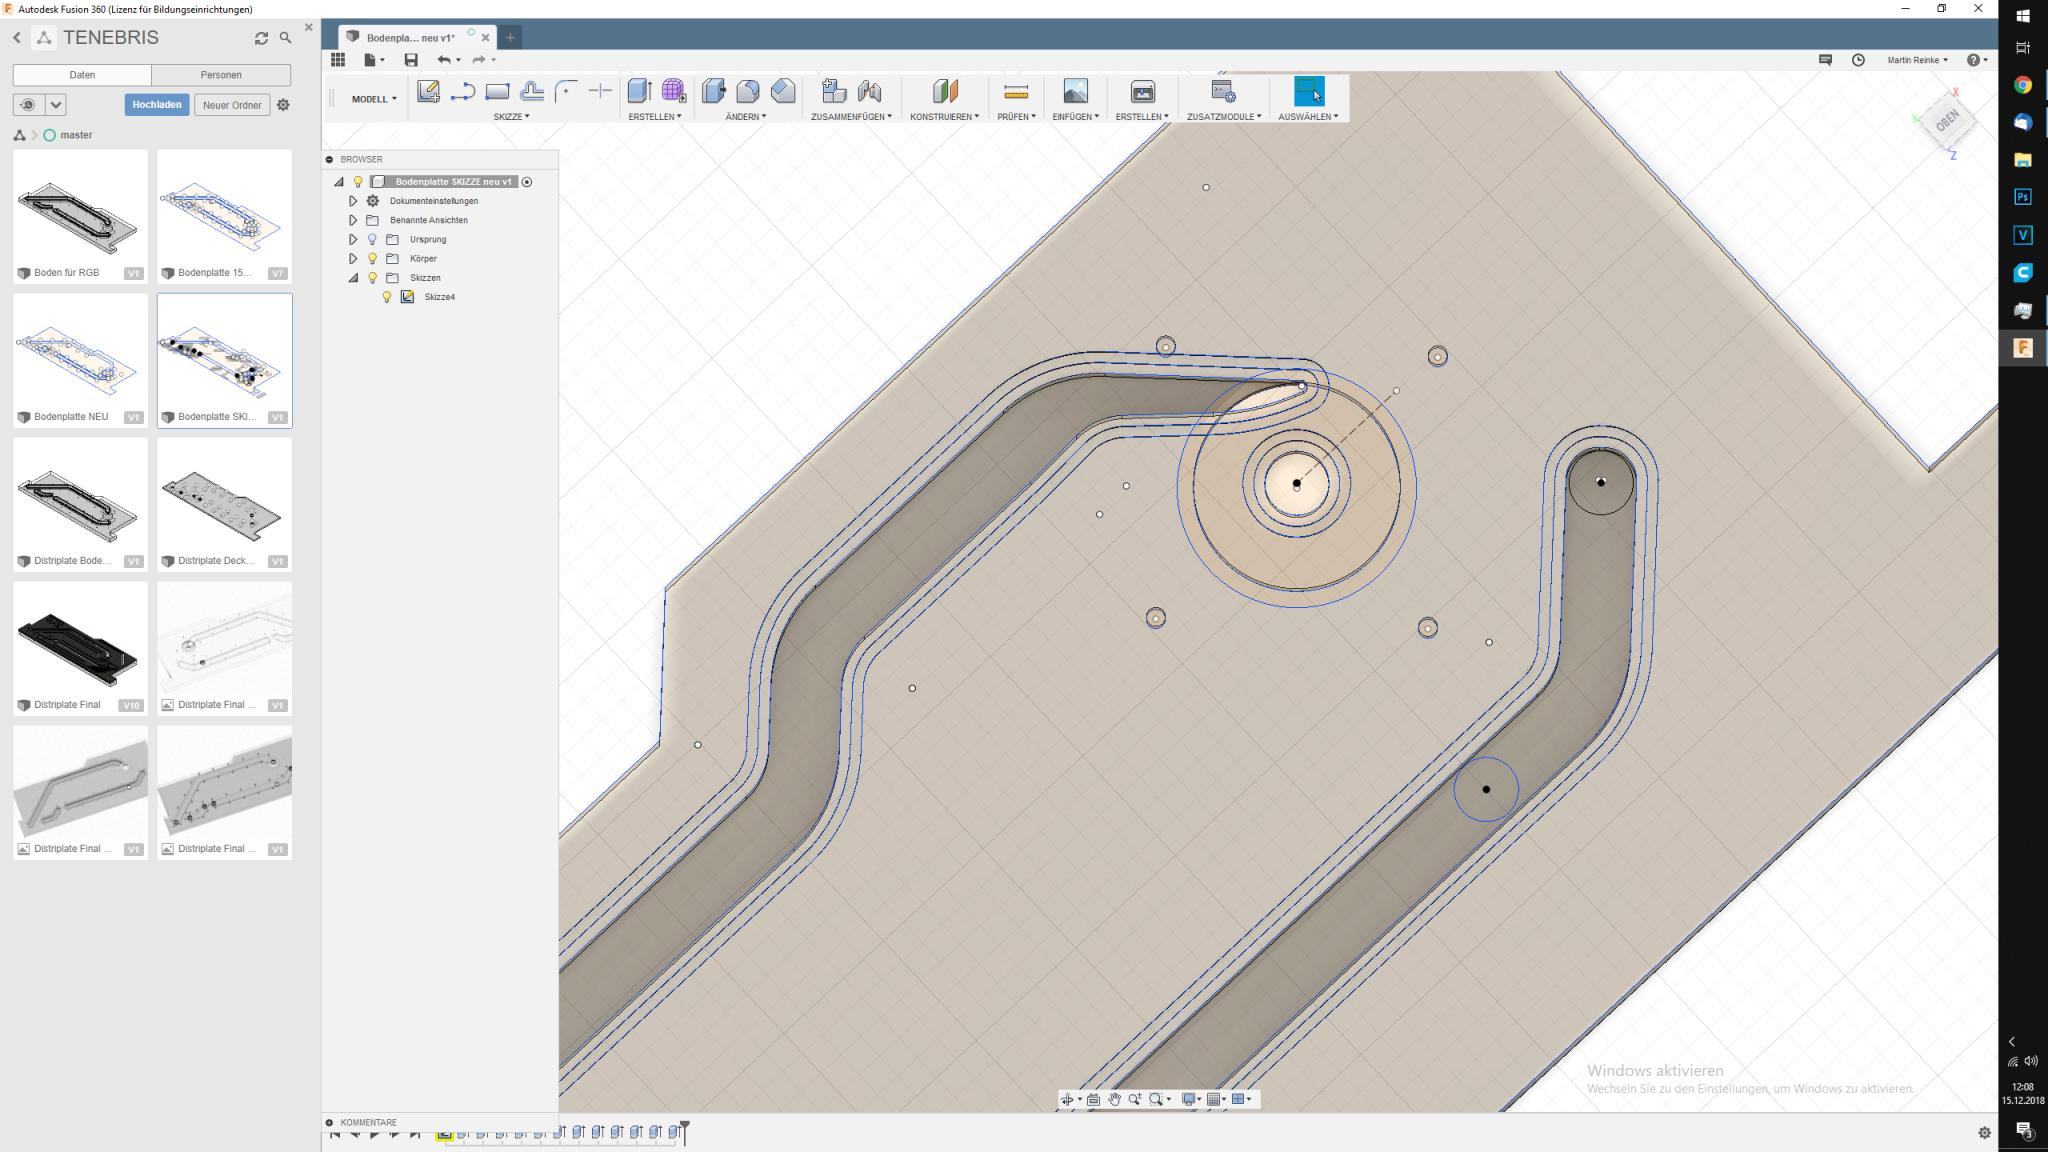
Task: Expand the Dokumenteinstellungen tree node
Action: 353,201
